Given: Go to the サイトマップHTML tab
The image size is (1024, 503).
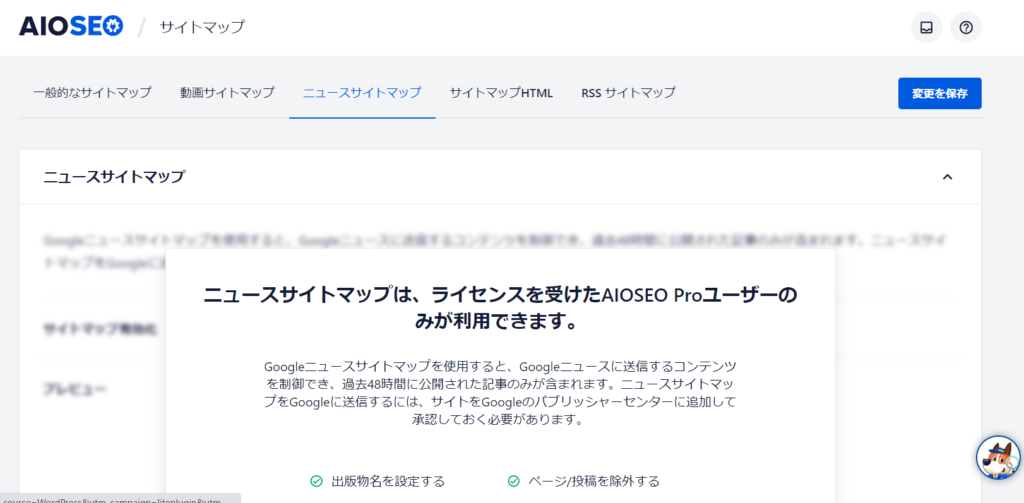Looking at the screenshot, I should [501, 93].
